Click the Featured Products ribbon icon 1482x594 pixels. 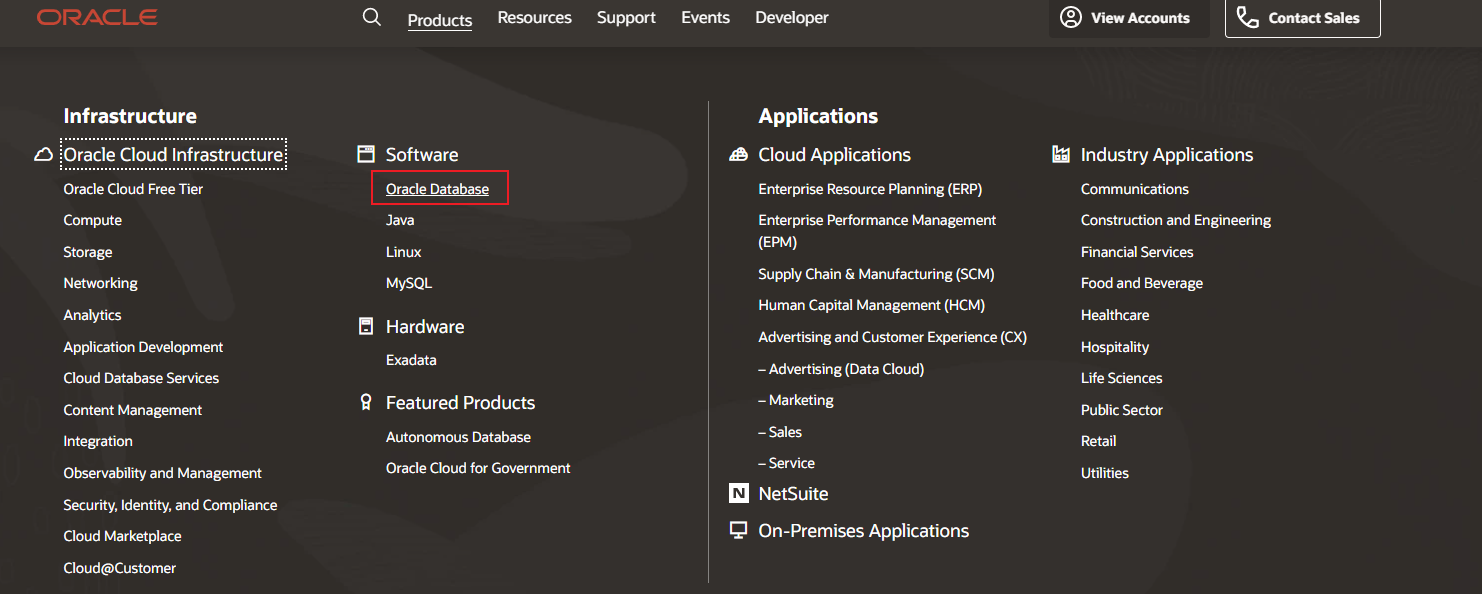[366, 402]
